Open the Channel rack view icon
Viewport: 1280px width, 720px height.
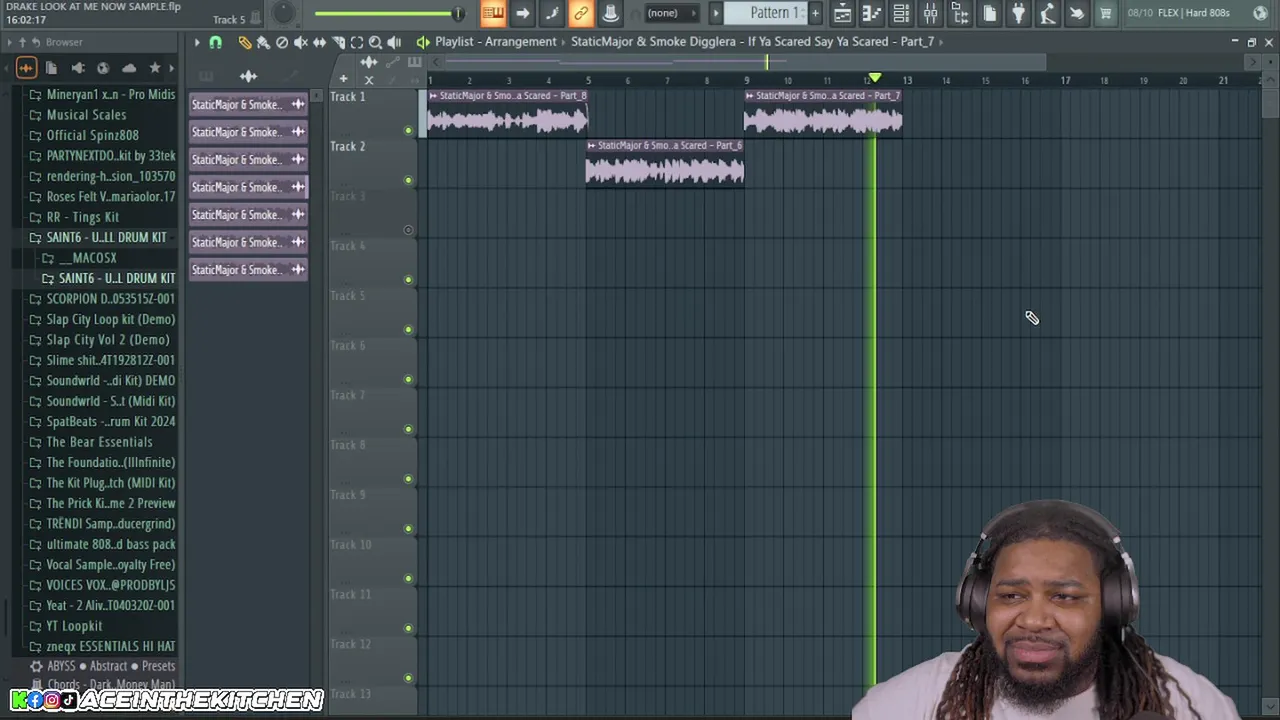[901, 13]
